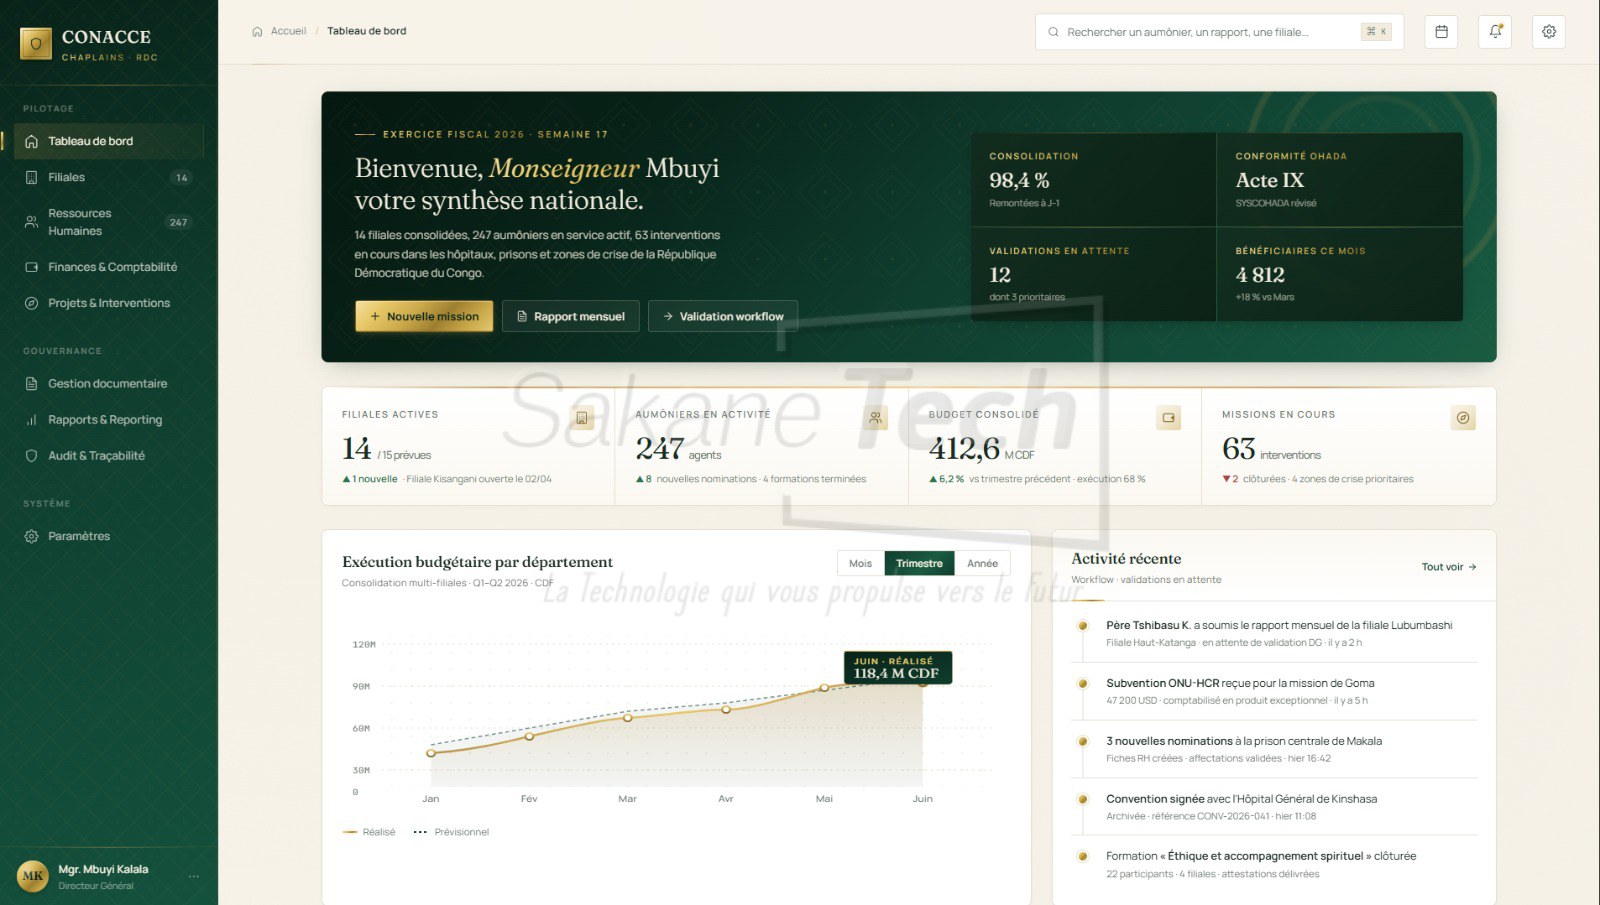Click the Aumôniers en activité people icon

pyautogui.click(x=875, y=418)
